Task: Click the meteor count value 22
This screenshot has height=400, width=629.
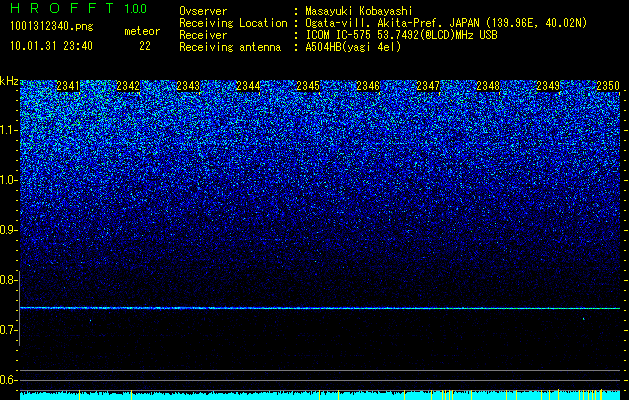Action: pos(145,46)
